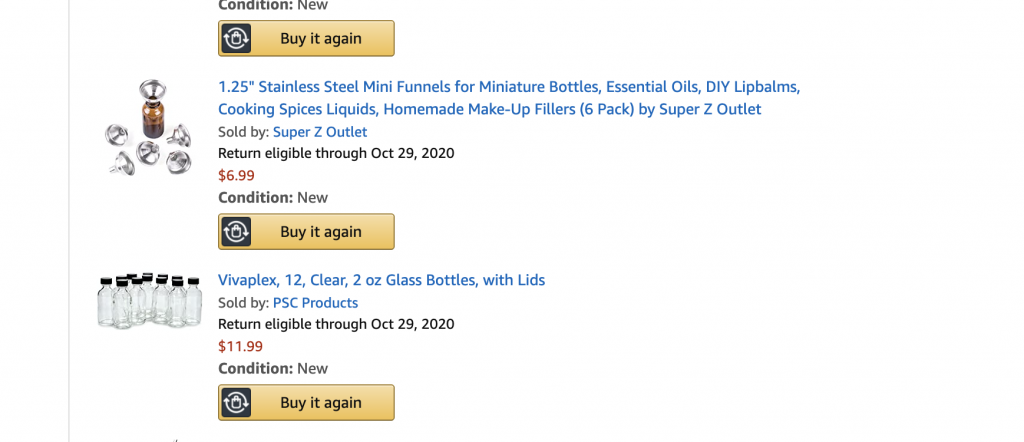Visit the PSC Products seller page
The height and width of the screenshot is (442, 1024).
pyautogui.click(x=315, y=303)
